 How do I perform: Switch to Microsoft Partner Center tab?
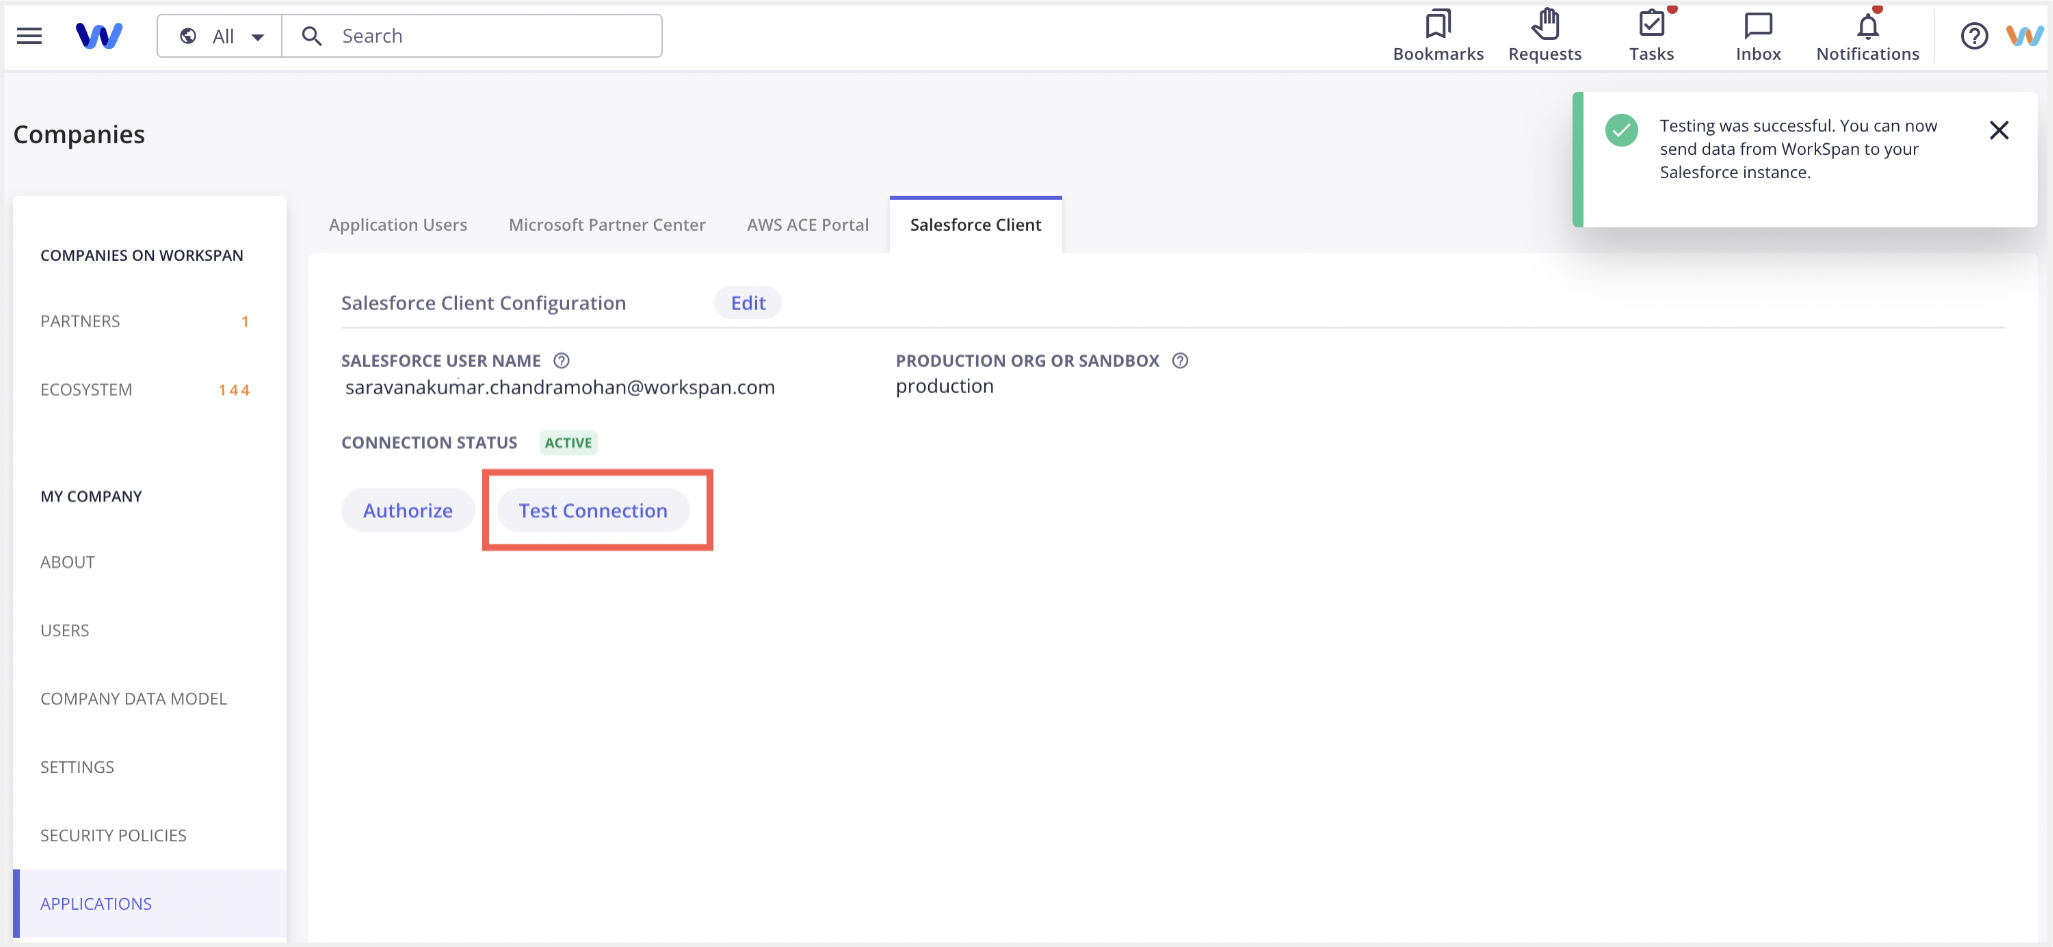click(x=607, y=225)
